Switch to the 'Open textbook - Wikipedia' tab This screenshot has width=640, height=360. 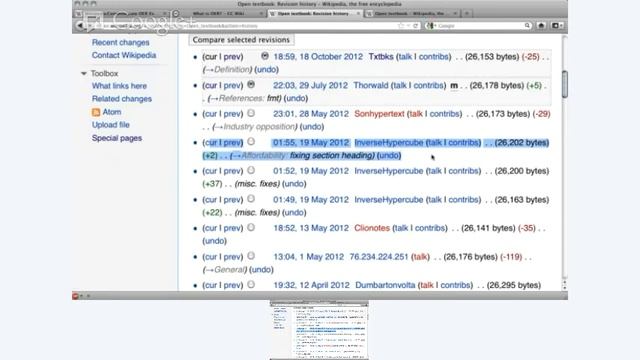(x=411, y=13)
